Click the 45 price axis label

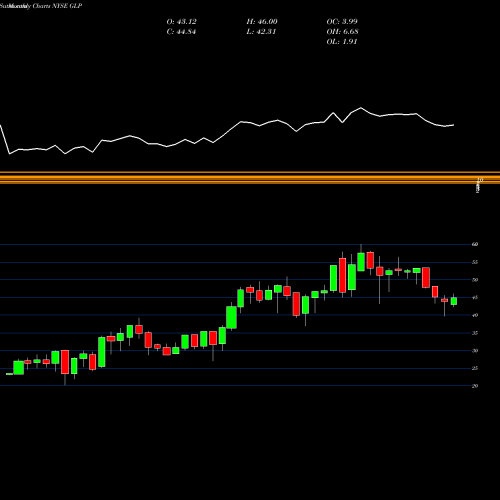[475, 298]
